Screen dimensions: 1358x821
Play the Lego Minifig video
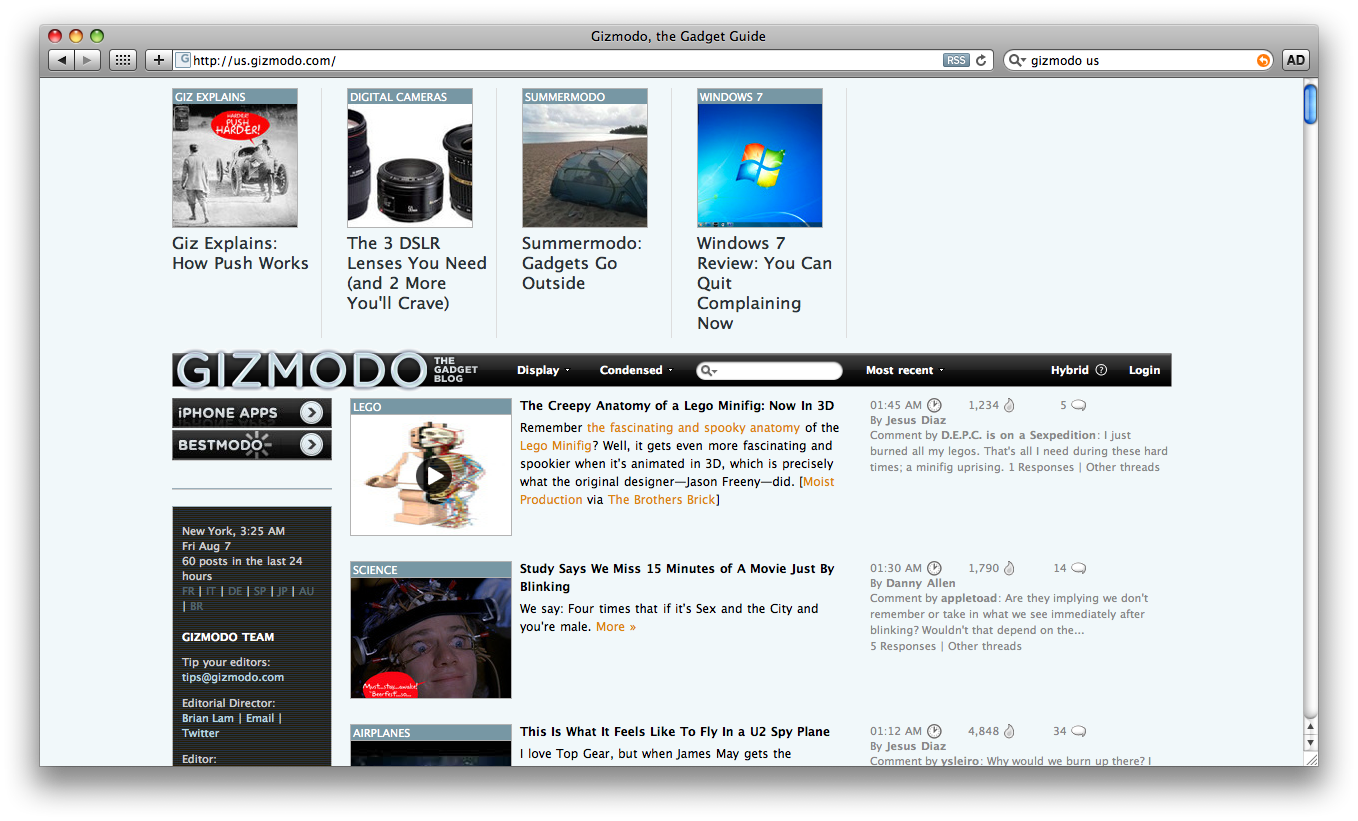[432, 475]
